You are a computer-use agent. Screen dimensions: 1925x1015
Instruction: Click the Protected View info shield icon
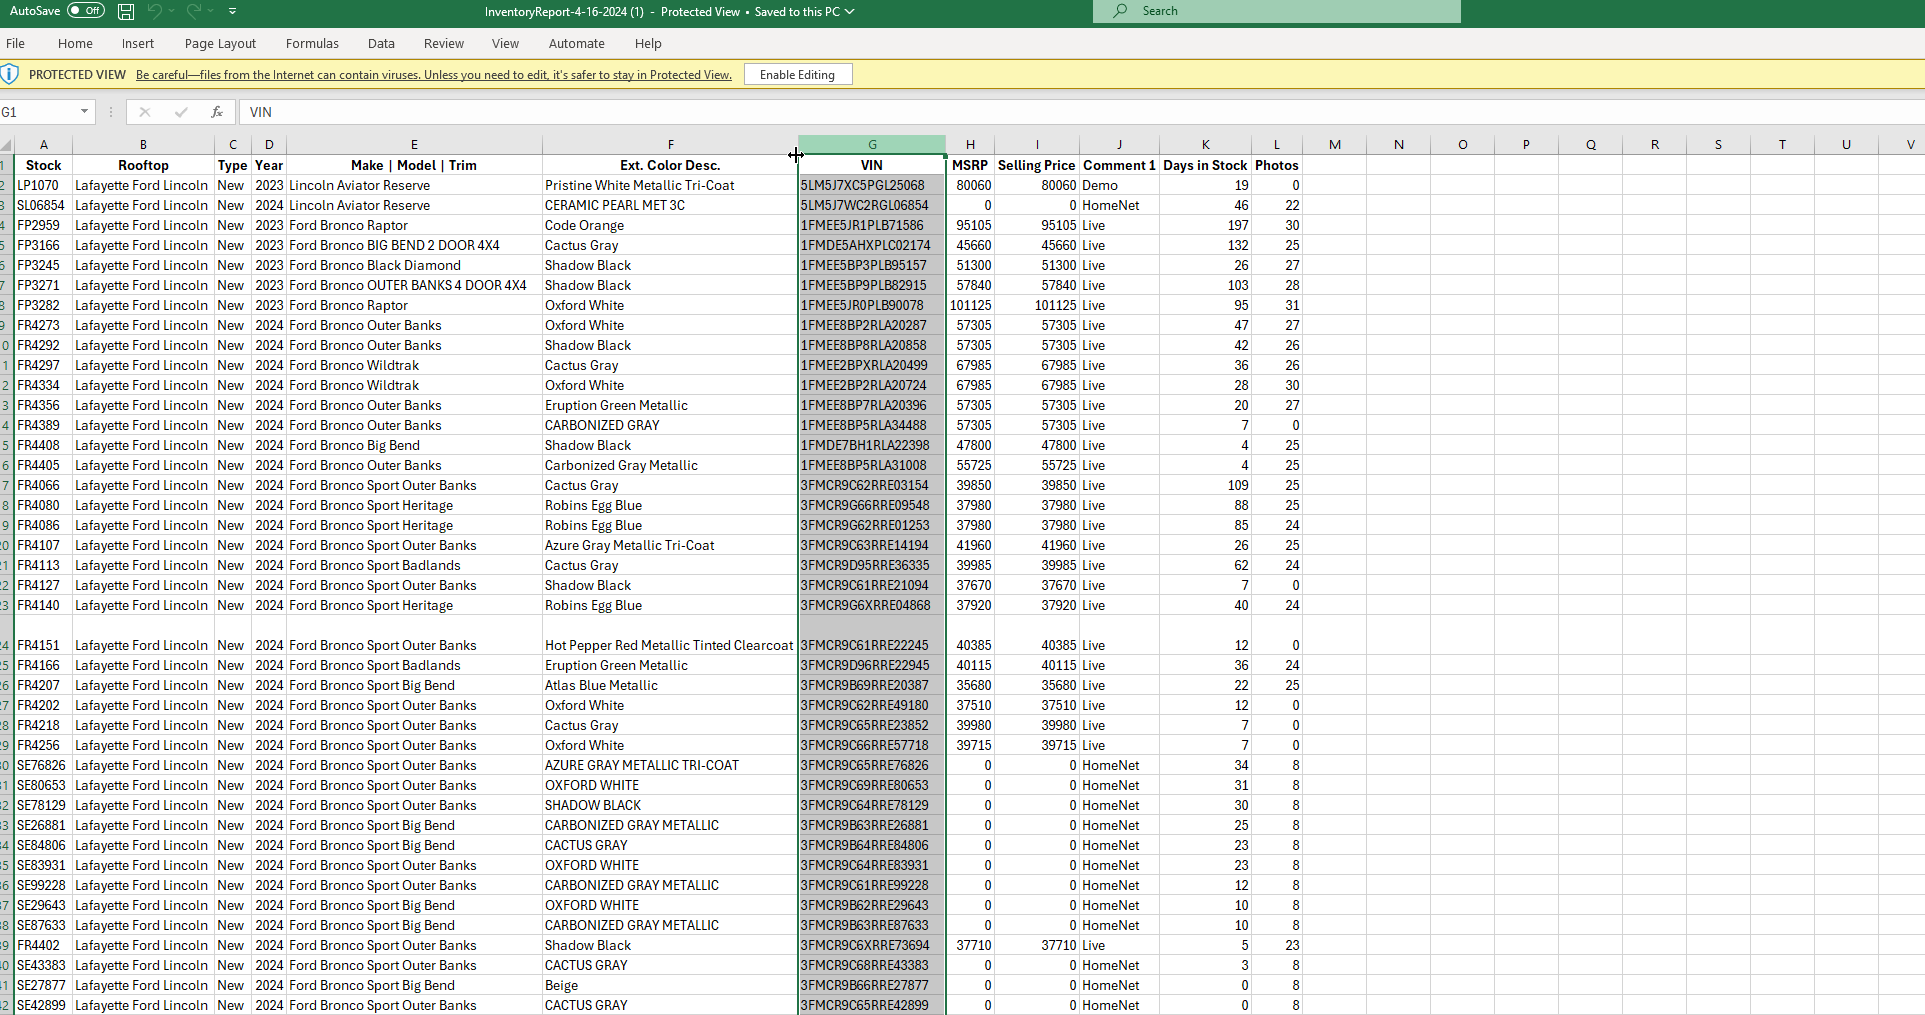(x=10, y=74)
